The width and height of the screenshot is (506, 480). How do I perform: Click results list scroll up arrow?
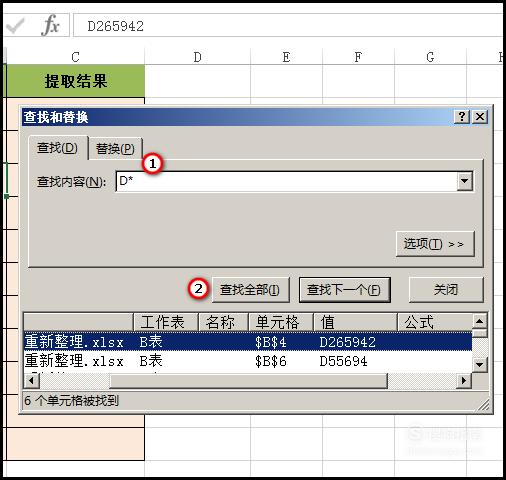480,321
